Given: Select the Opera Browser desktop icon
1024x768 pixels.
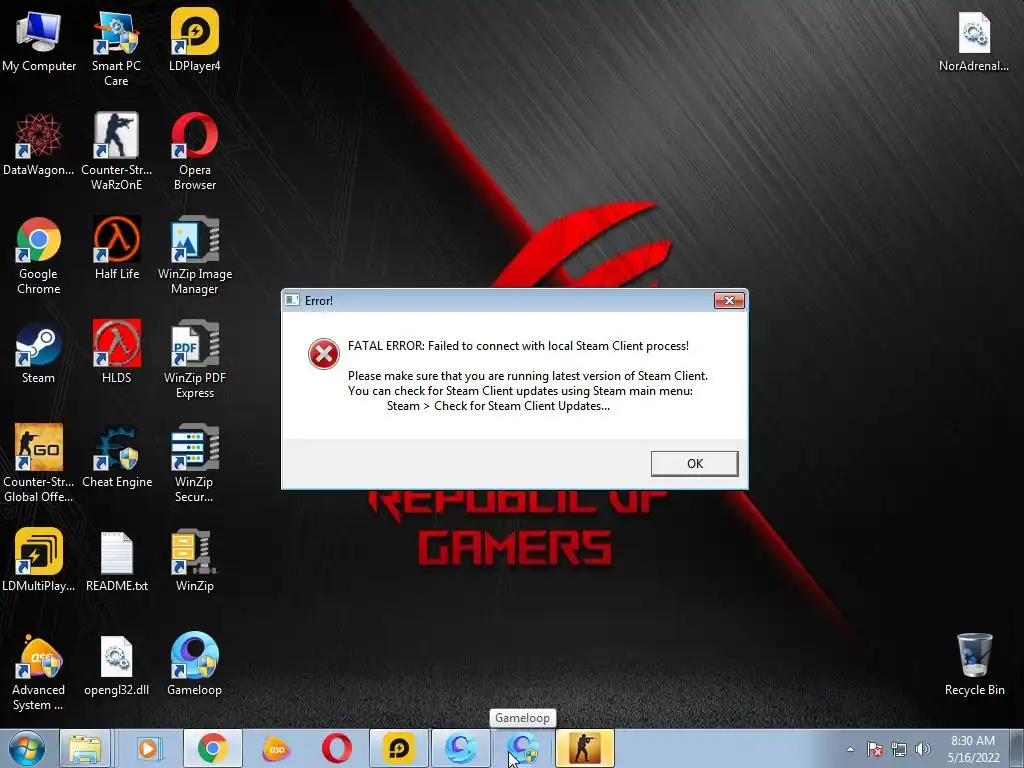Looking at the screenshot, I should (x=195, y=152).
